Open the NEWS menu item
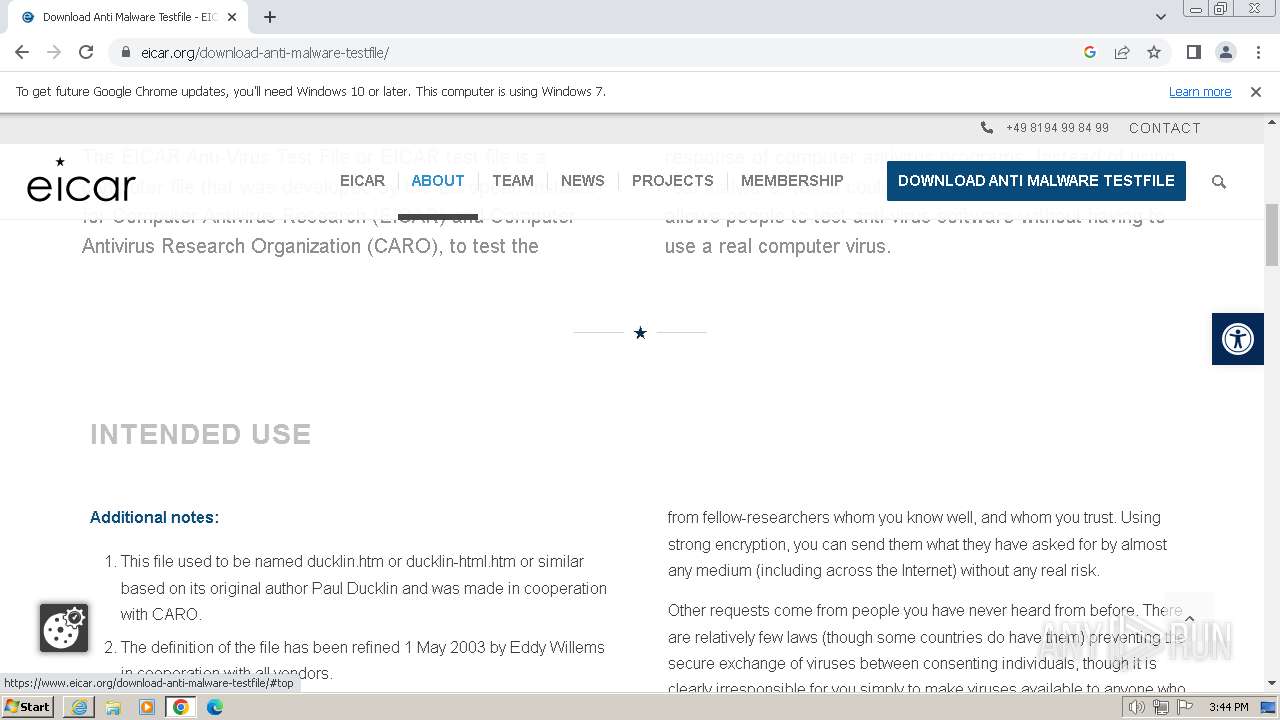The image size is (1280, 720). [583, 181]
